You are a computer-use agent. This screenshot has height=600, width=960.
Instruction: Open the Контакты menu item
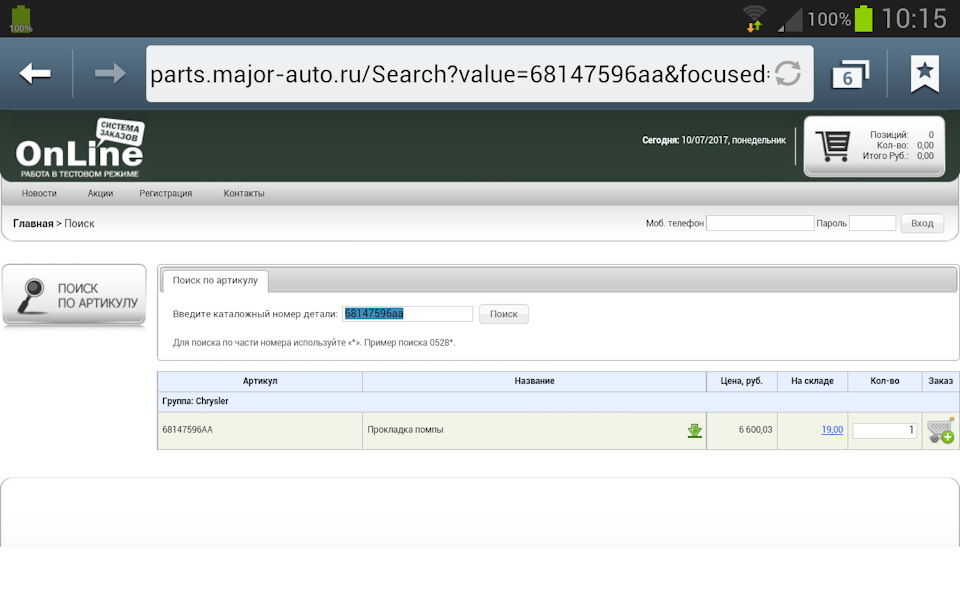(x=244, y=193)
